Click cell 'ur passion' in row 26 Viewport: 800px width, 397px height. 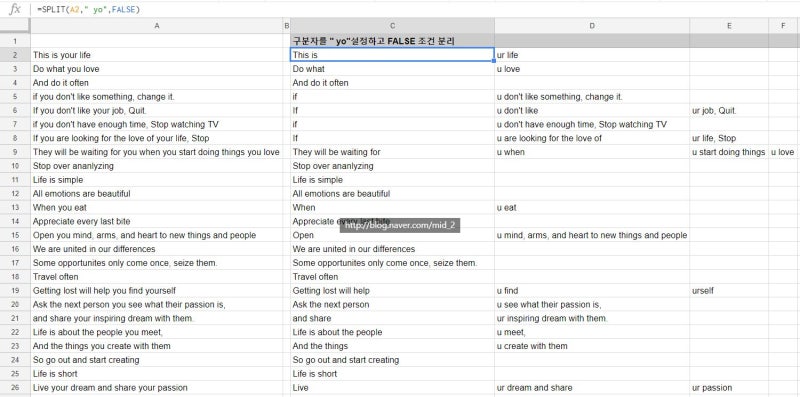click(x=729, y=388)
